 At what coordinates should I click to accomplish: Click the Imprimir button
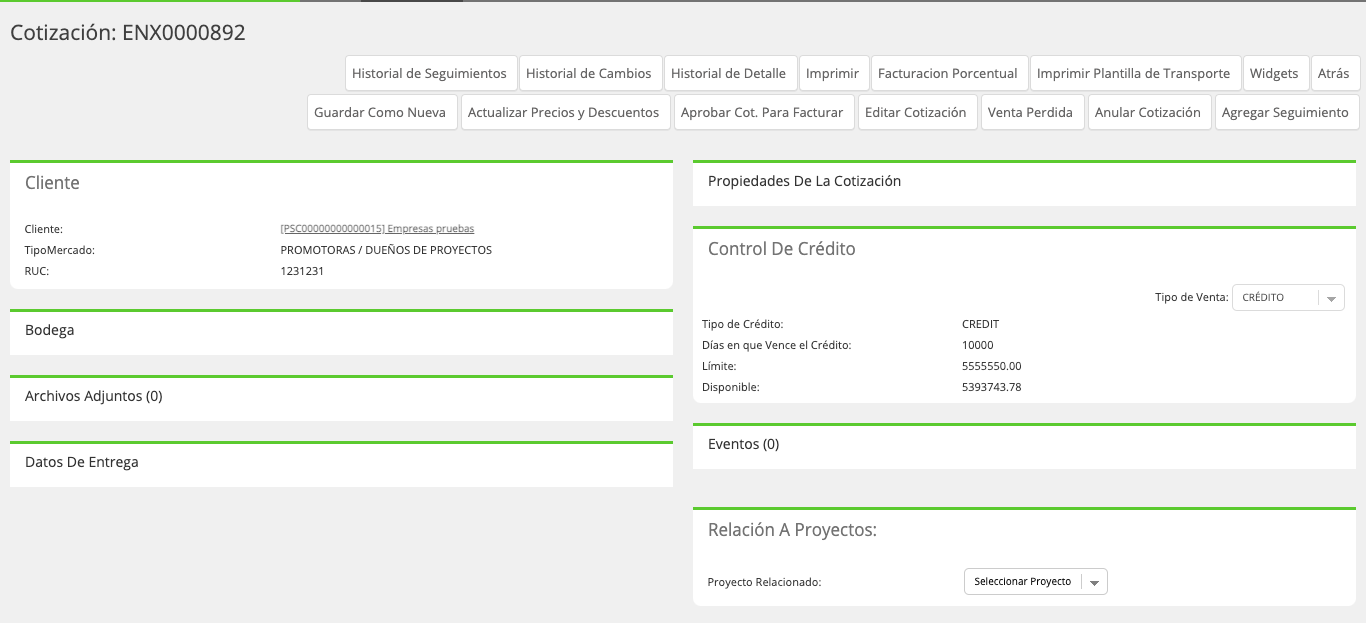click(832, 73)
